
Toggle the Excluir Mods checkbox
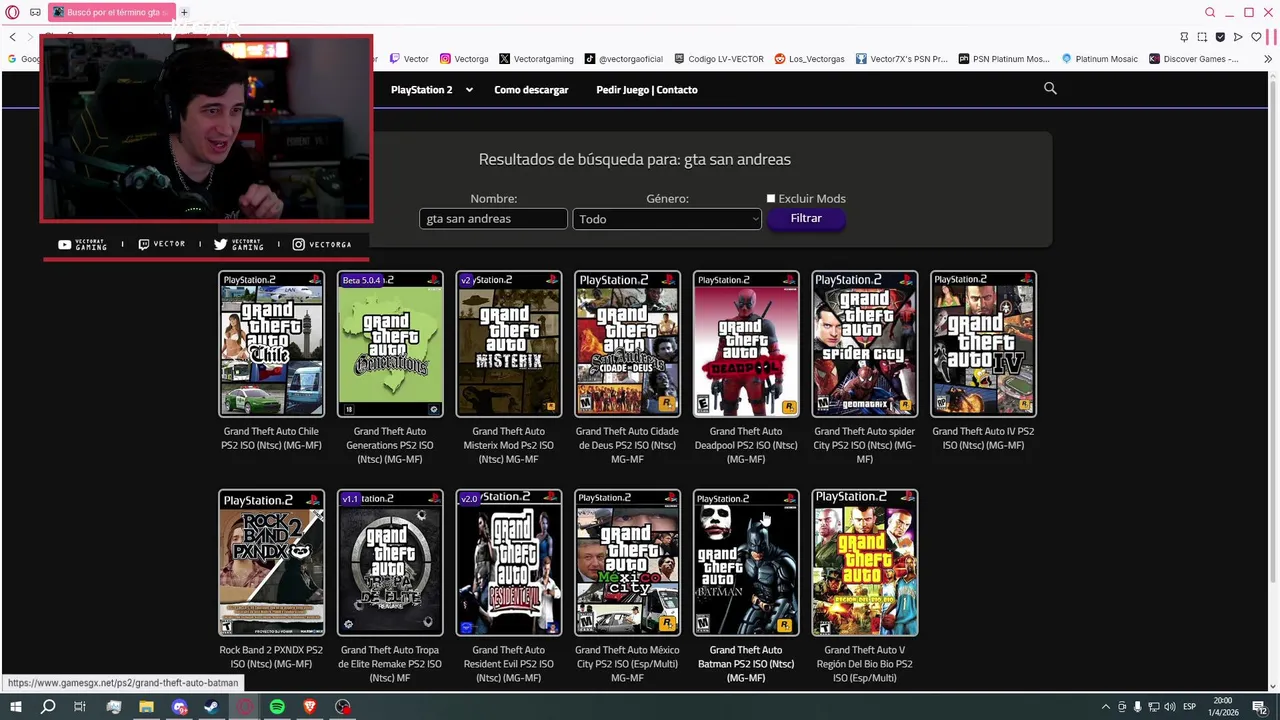771,199
